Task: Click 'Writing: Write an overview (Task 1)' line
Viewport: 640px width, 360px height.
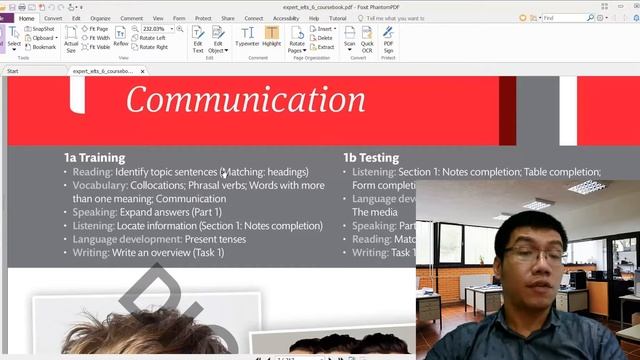Action: [148, 253]
